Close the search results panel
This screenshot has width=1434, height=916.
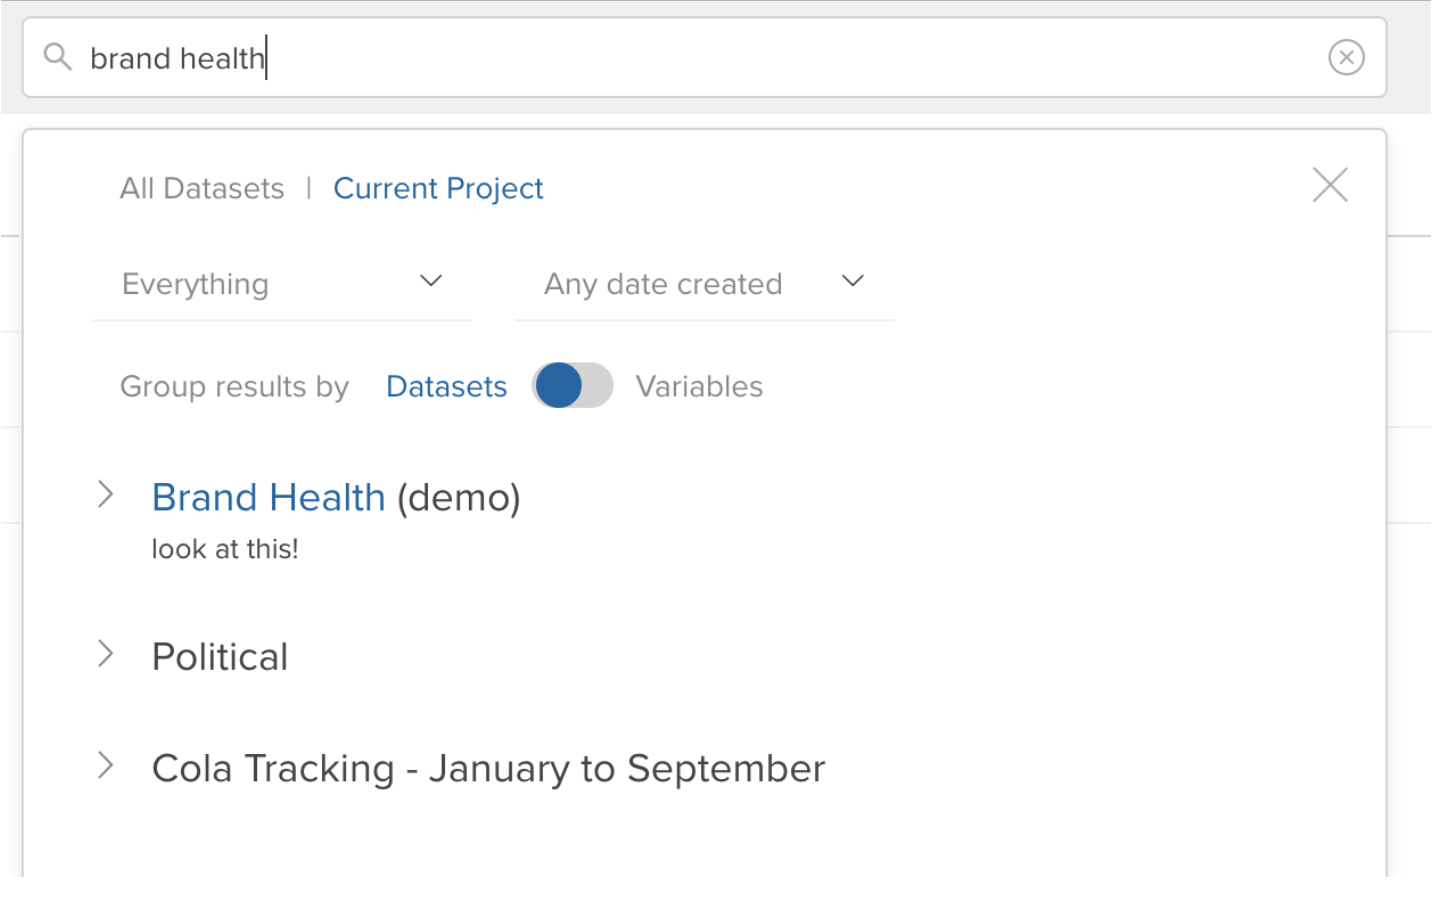click(1329, 185)
